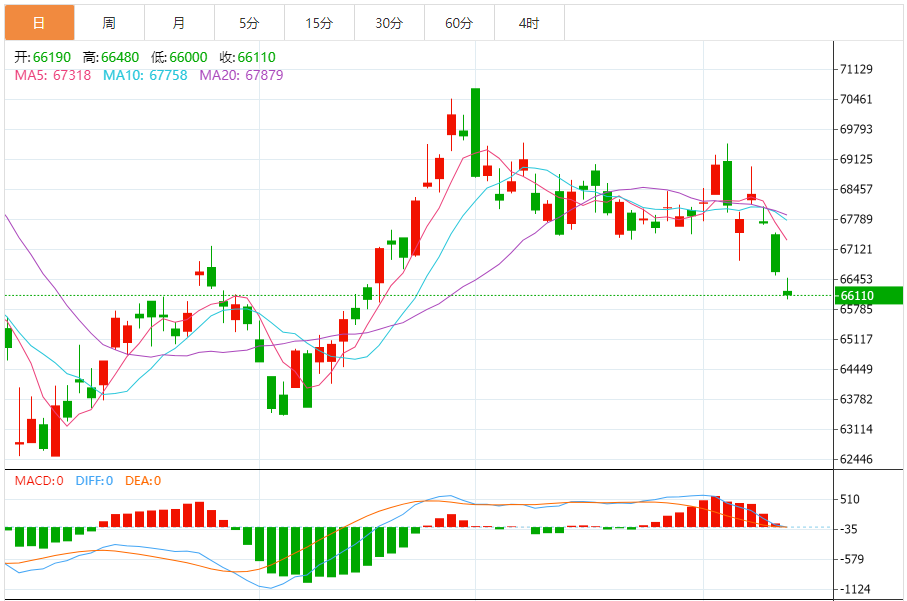Click the opening price 开:66190

pos(43,57)
